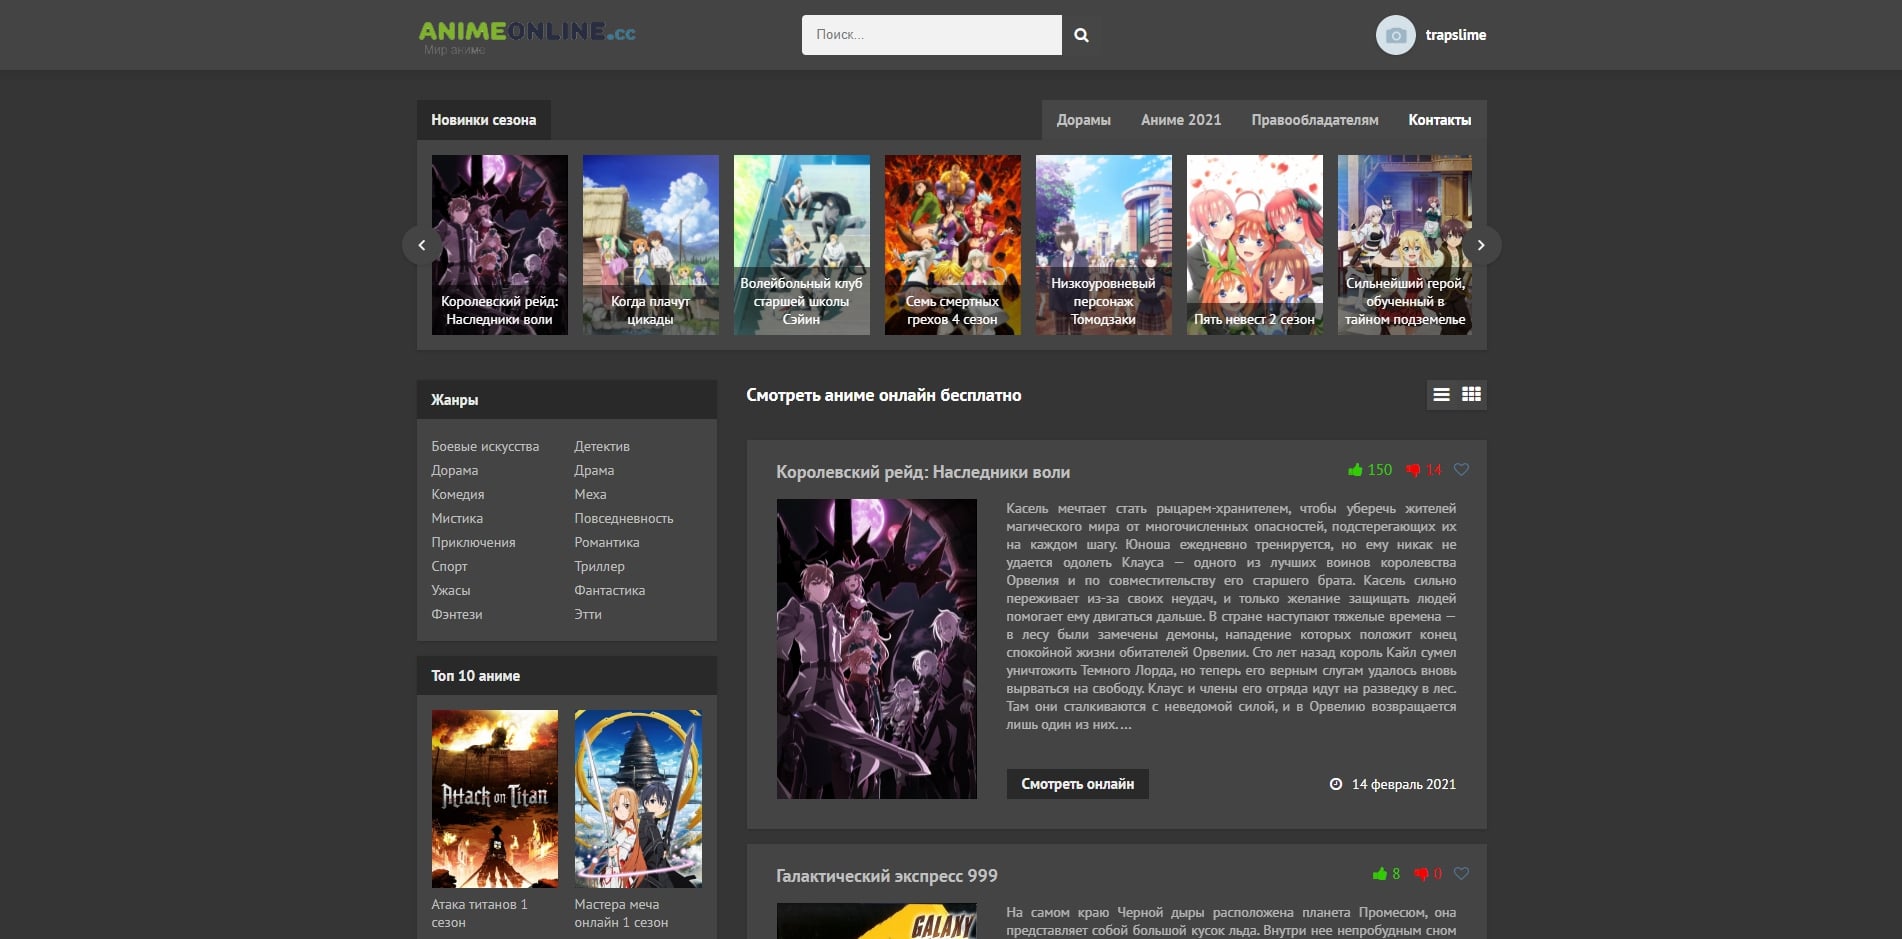This screenshot has width=1902, height=939.
Task: Open Королевский рейд carousel poster
Action: [499, 245]
